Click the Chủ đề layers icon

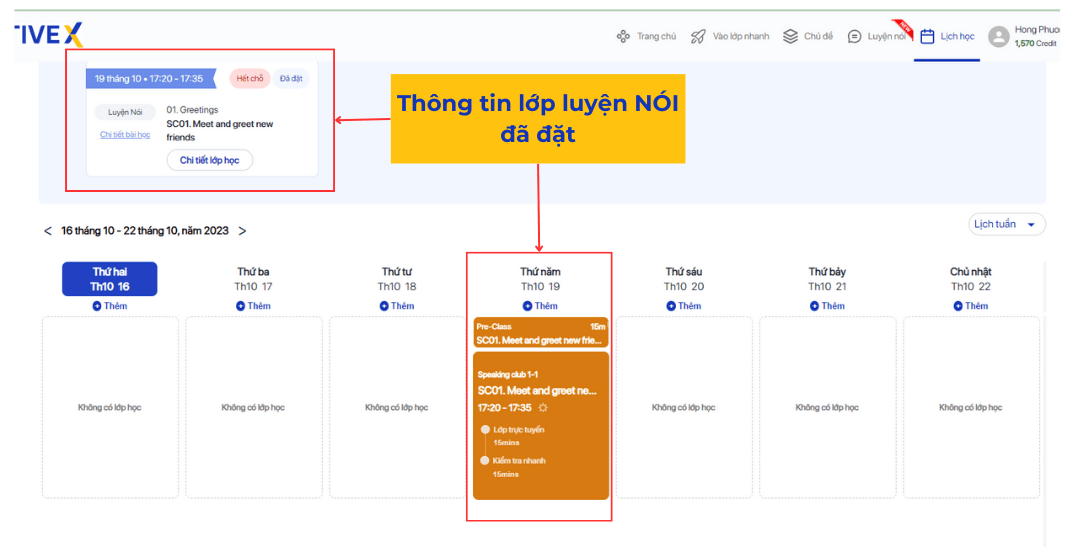point(790,37)
